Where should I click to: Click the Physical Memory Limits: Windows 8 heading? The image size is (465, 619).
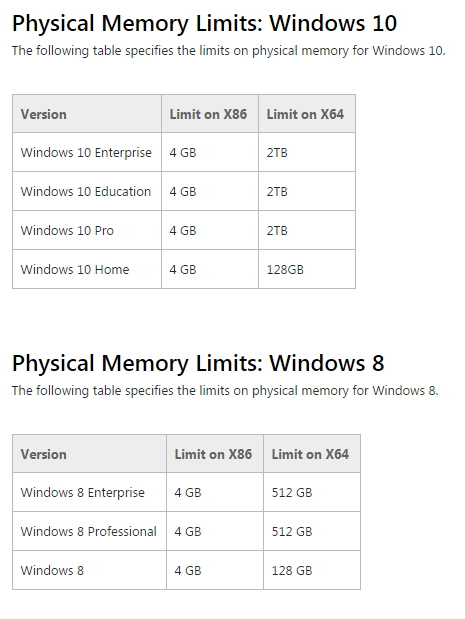(198, 364)
